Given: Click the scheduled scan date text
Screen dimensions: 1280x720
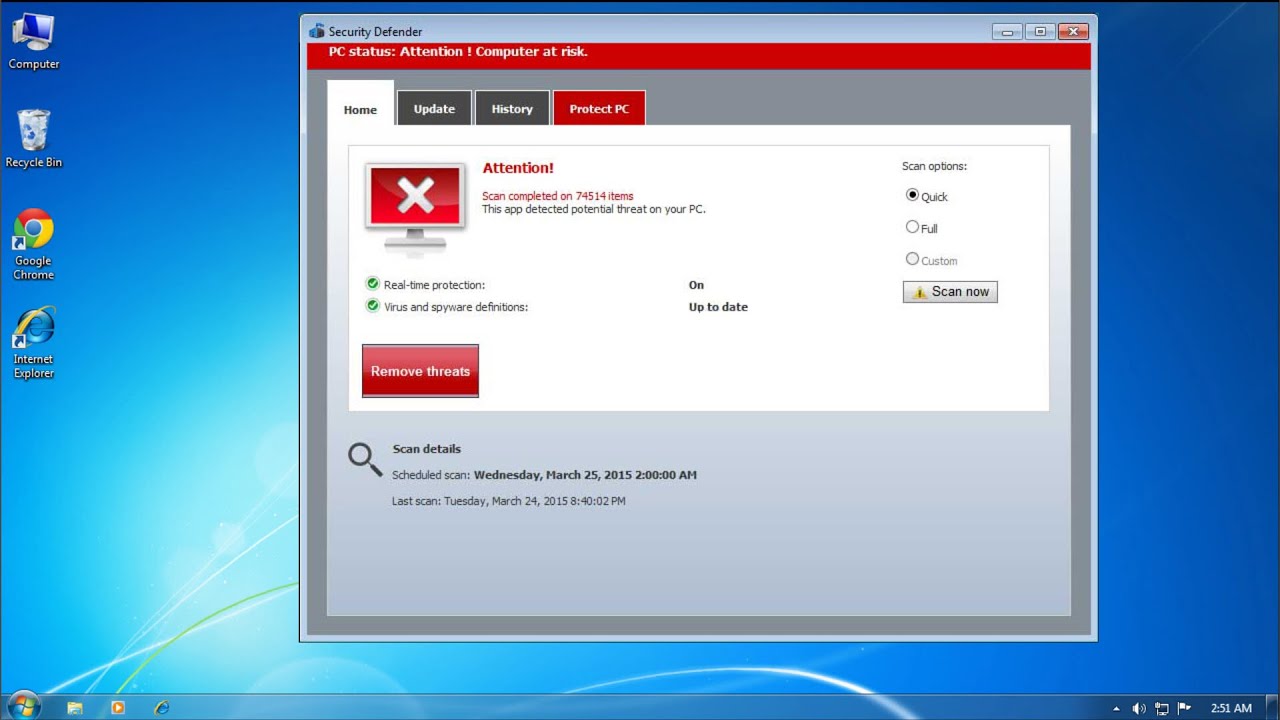Looking at the screenshot, I should click(585, 475).
